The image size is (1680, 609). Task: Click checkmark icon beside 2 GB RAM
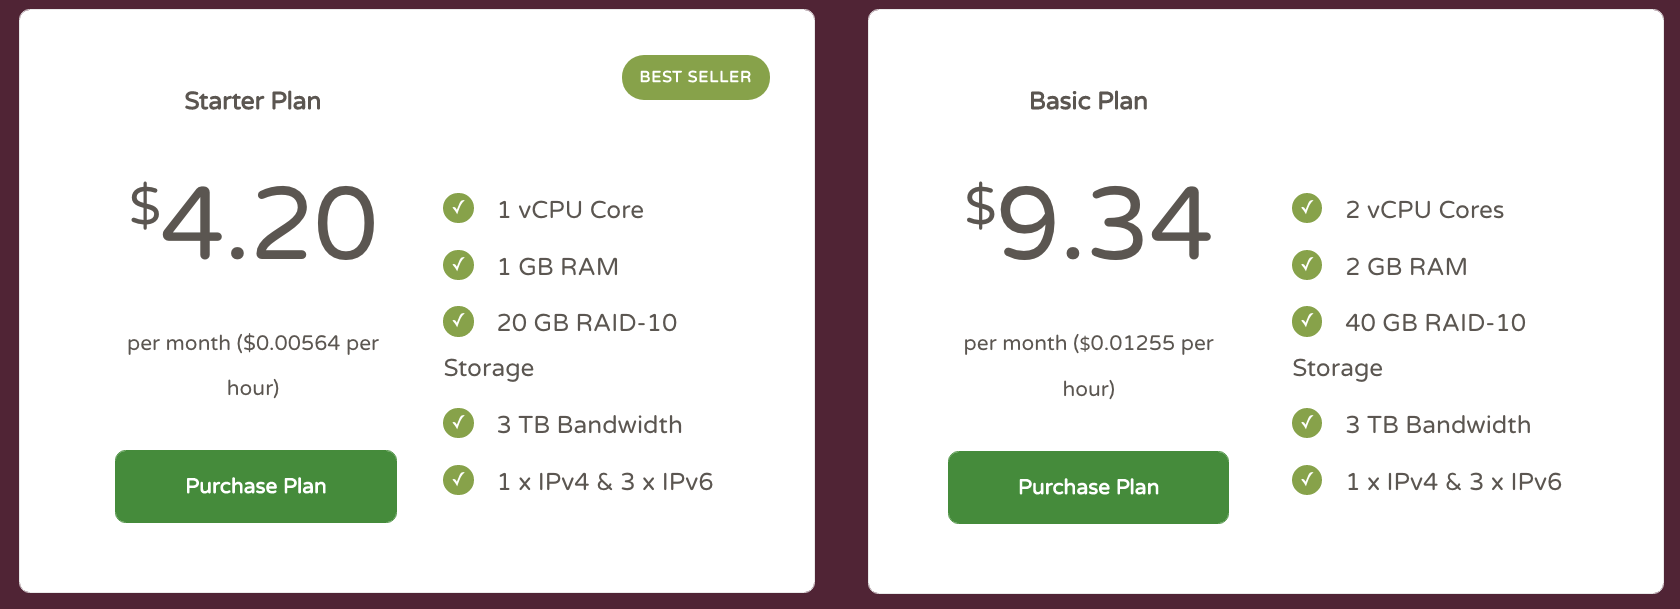[x=1307, y=265]
